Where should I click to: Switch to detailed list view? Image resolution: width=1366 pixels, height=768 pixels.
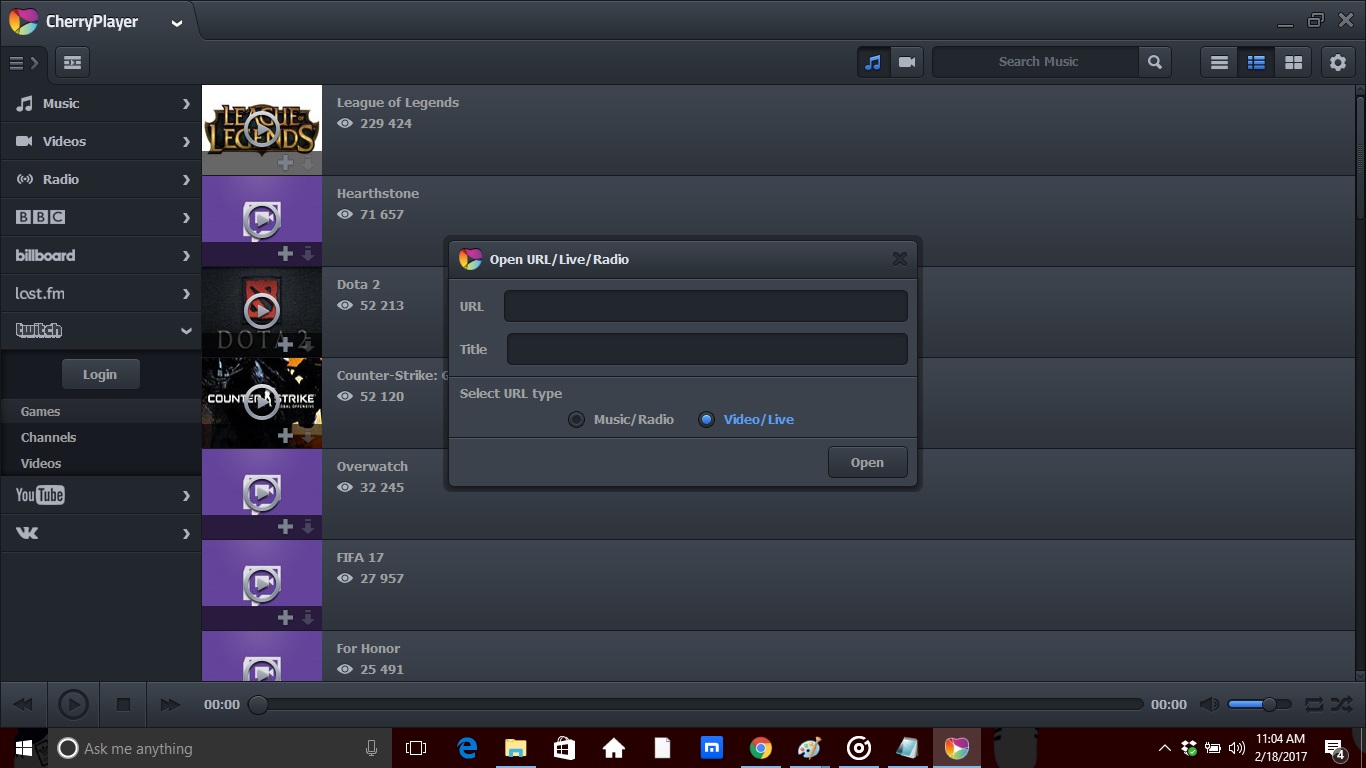coord(1256,62)
